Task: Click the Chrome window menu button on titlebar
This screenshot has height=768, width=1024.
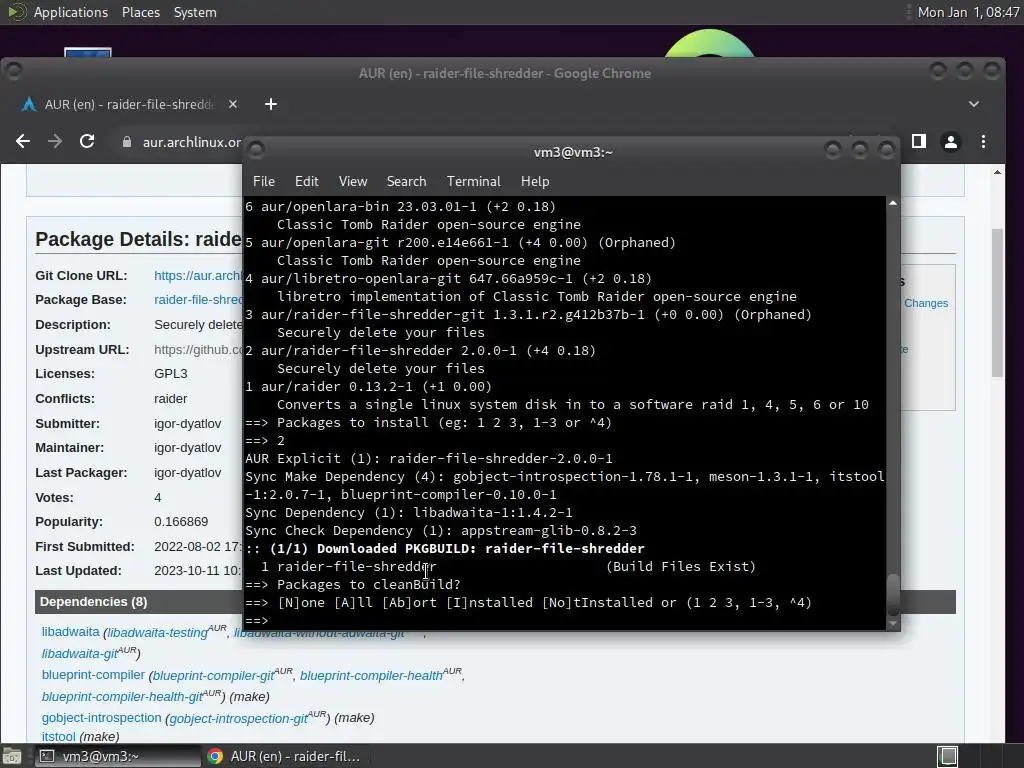Action: 14,71
